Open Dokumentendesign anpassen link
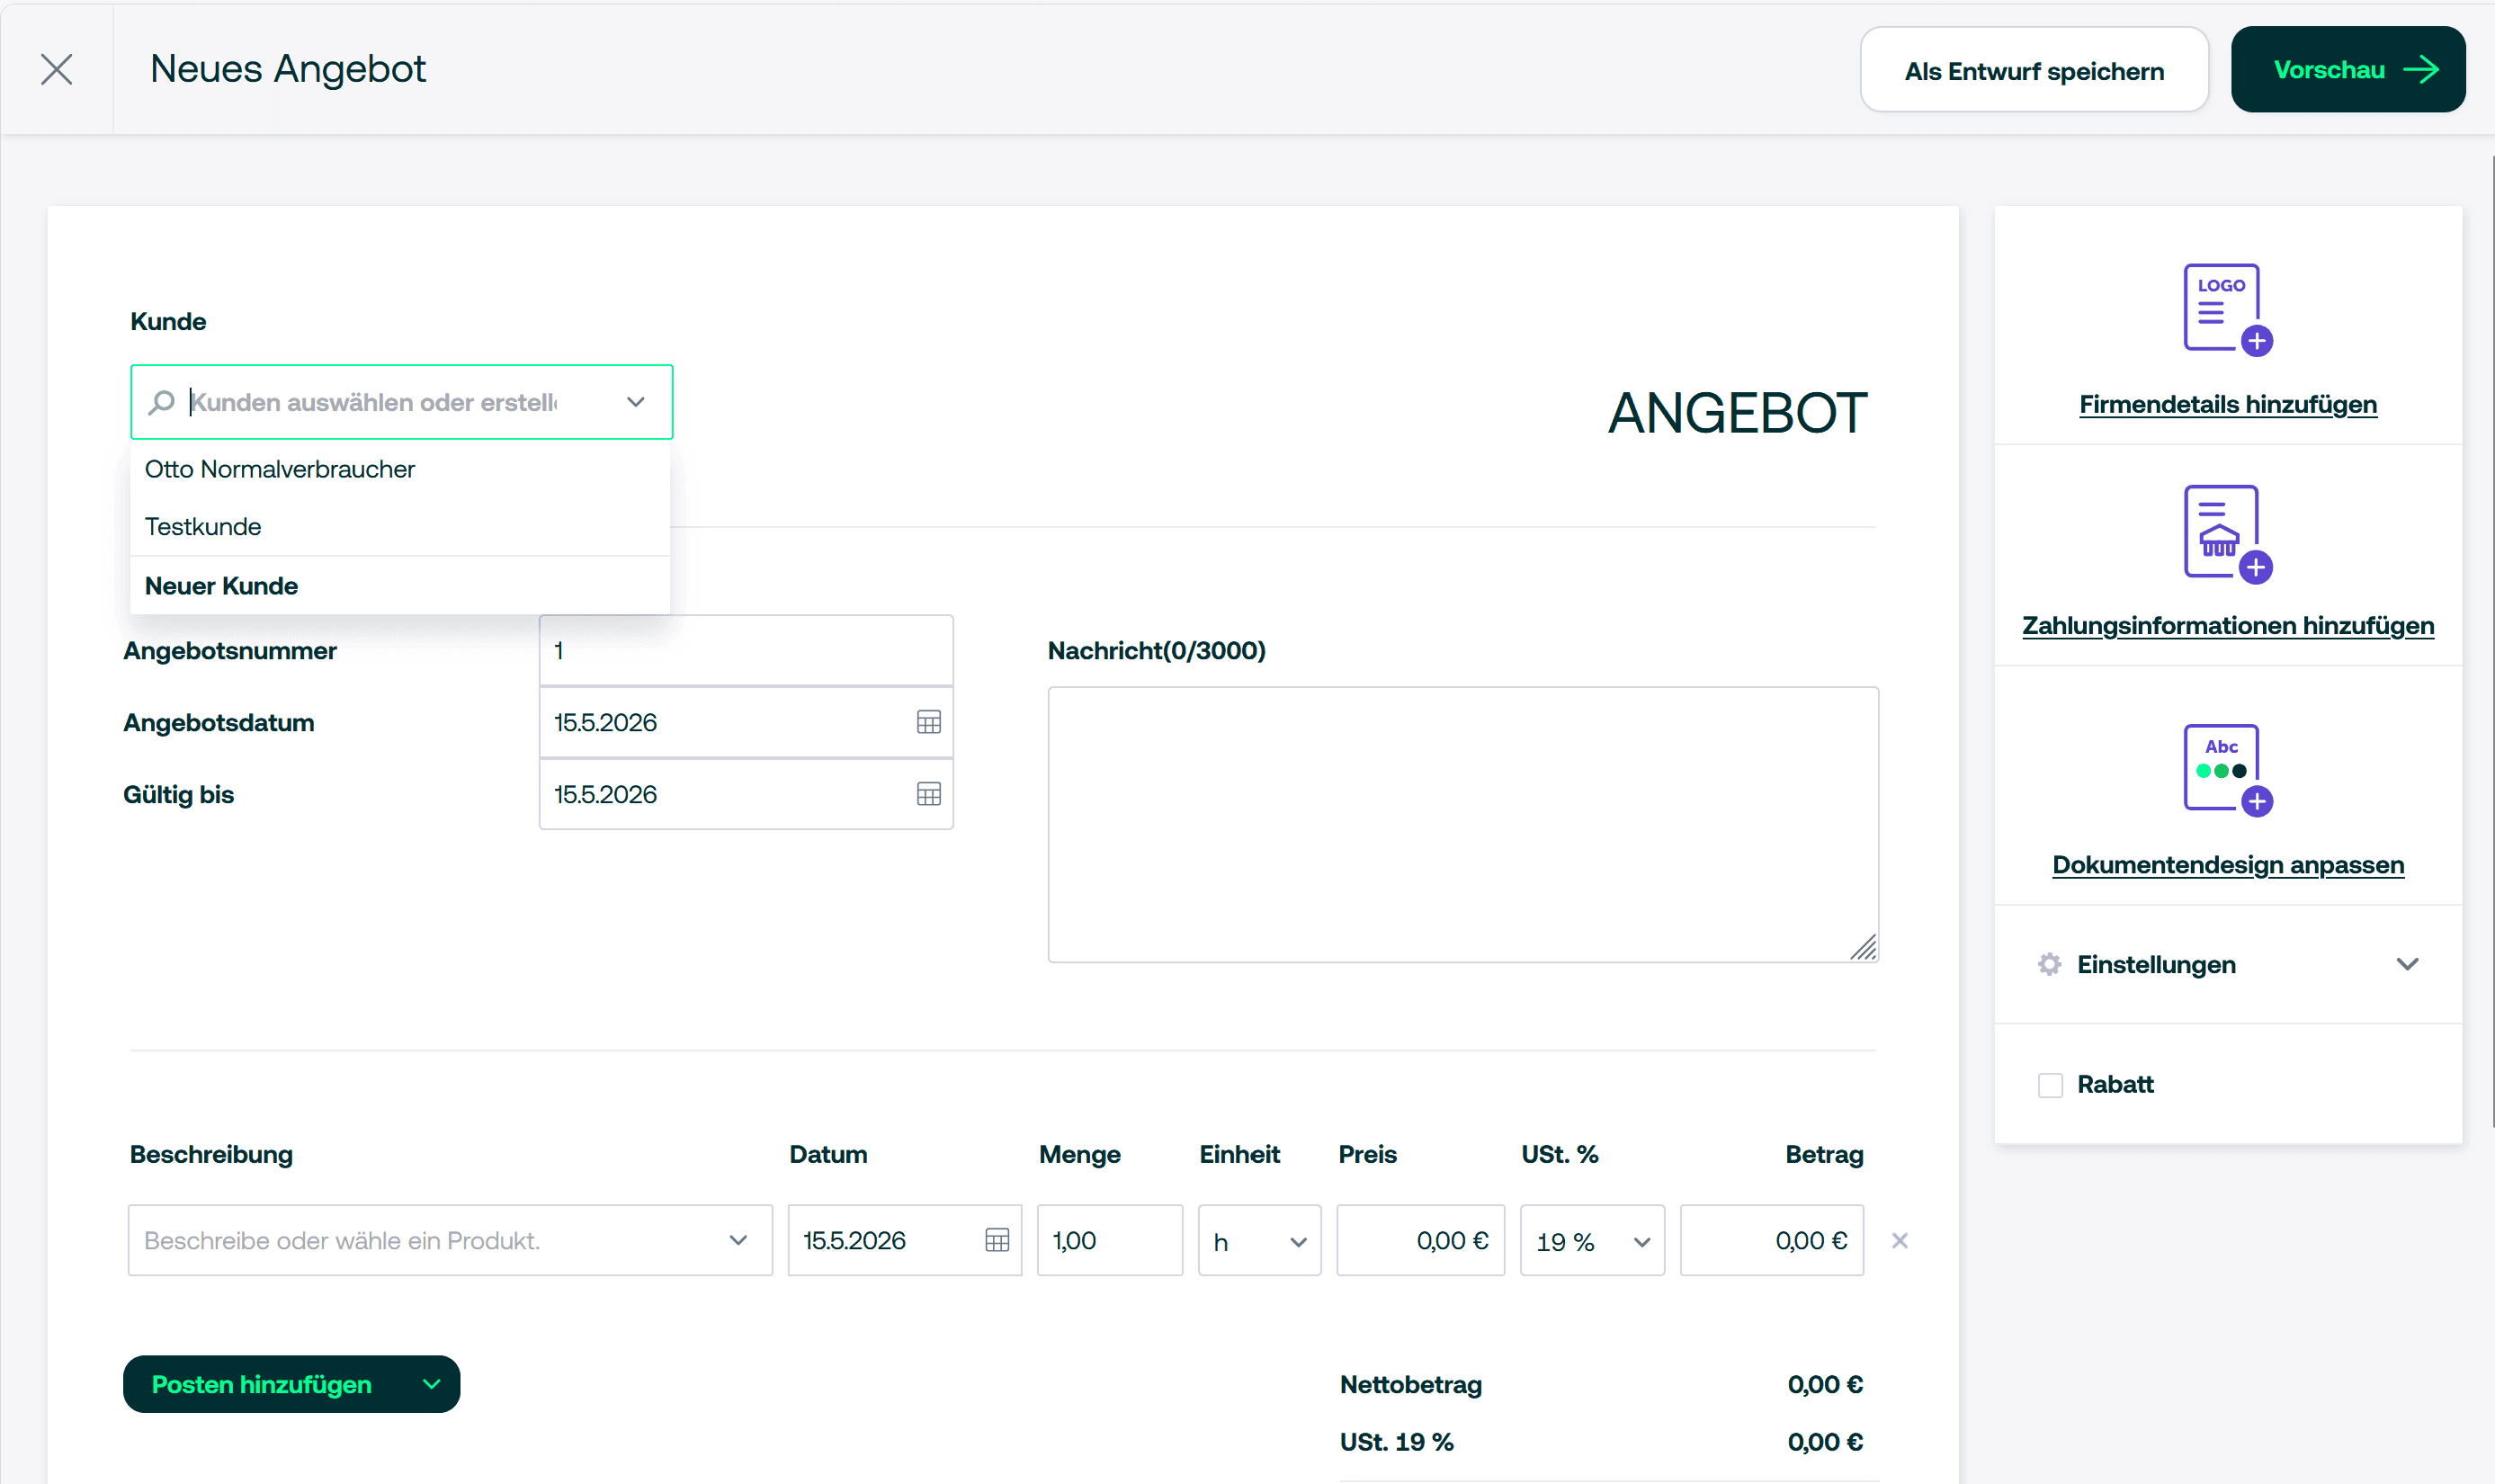The image size is (2495, 1484). click(x=2227, y=864)
